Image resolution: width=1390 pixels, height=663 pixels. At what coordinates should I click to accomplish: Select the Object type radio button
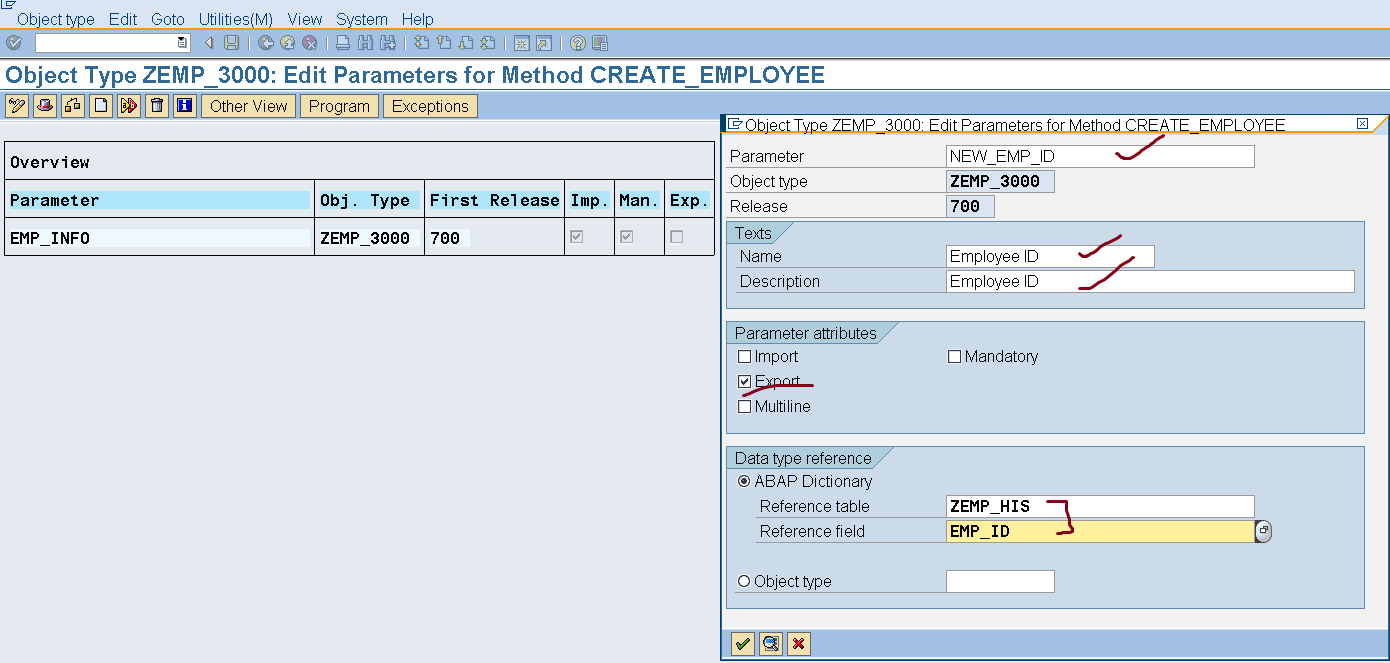tap(744, 582)
